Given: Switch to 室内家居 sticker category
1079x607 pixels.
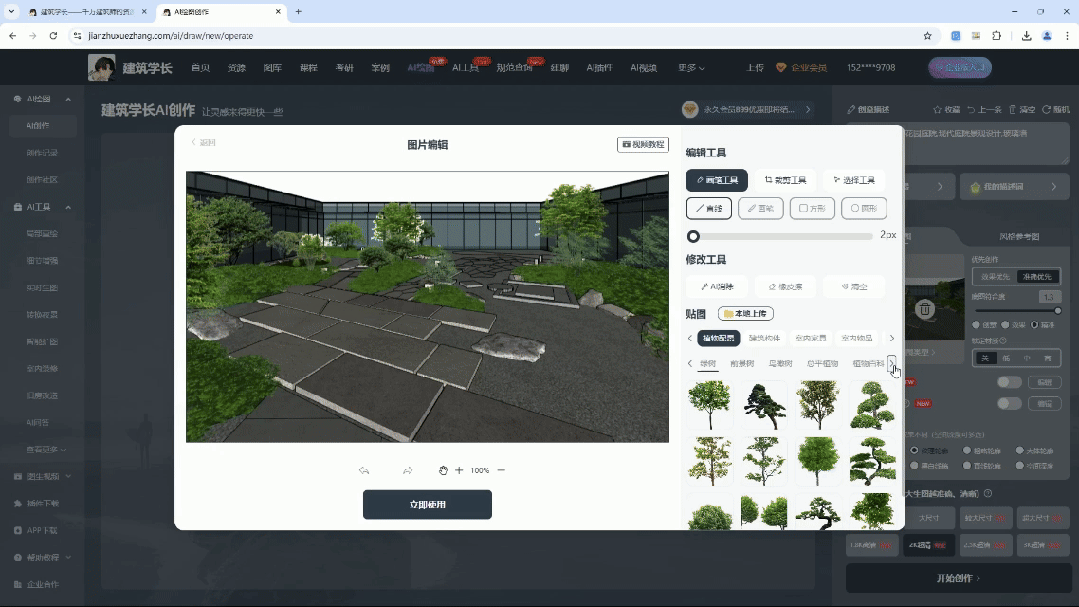Looking at the screenshot, I should click(811, 338).
